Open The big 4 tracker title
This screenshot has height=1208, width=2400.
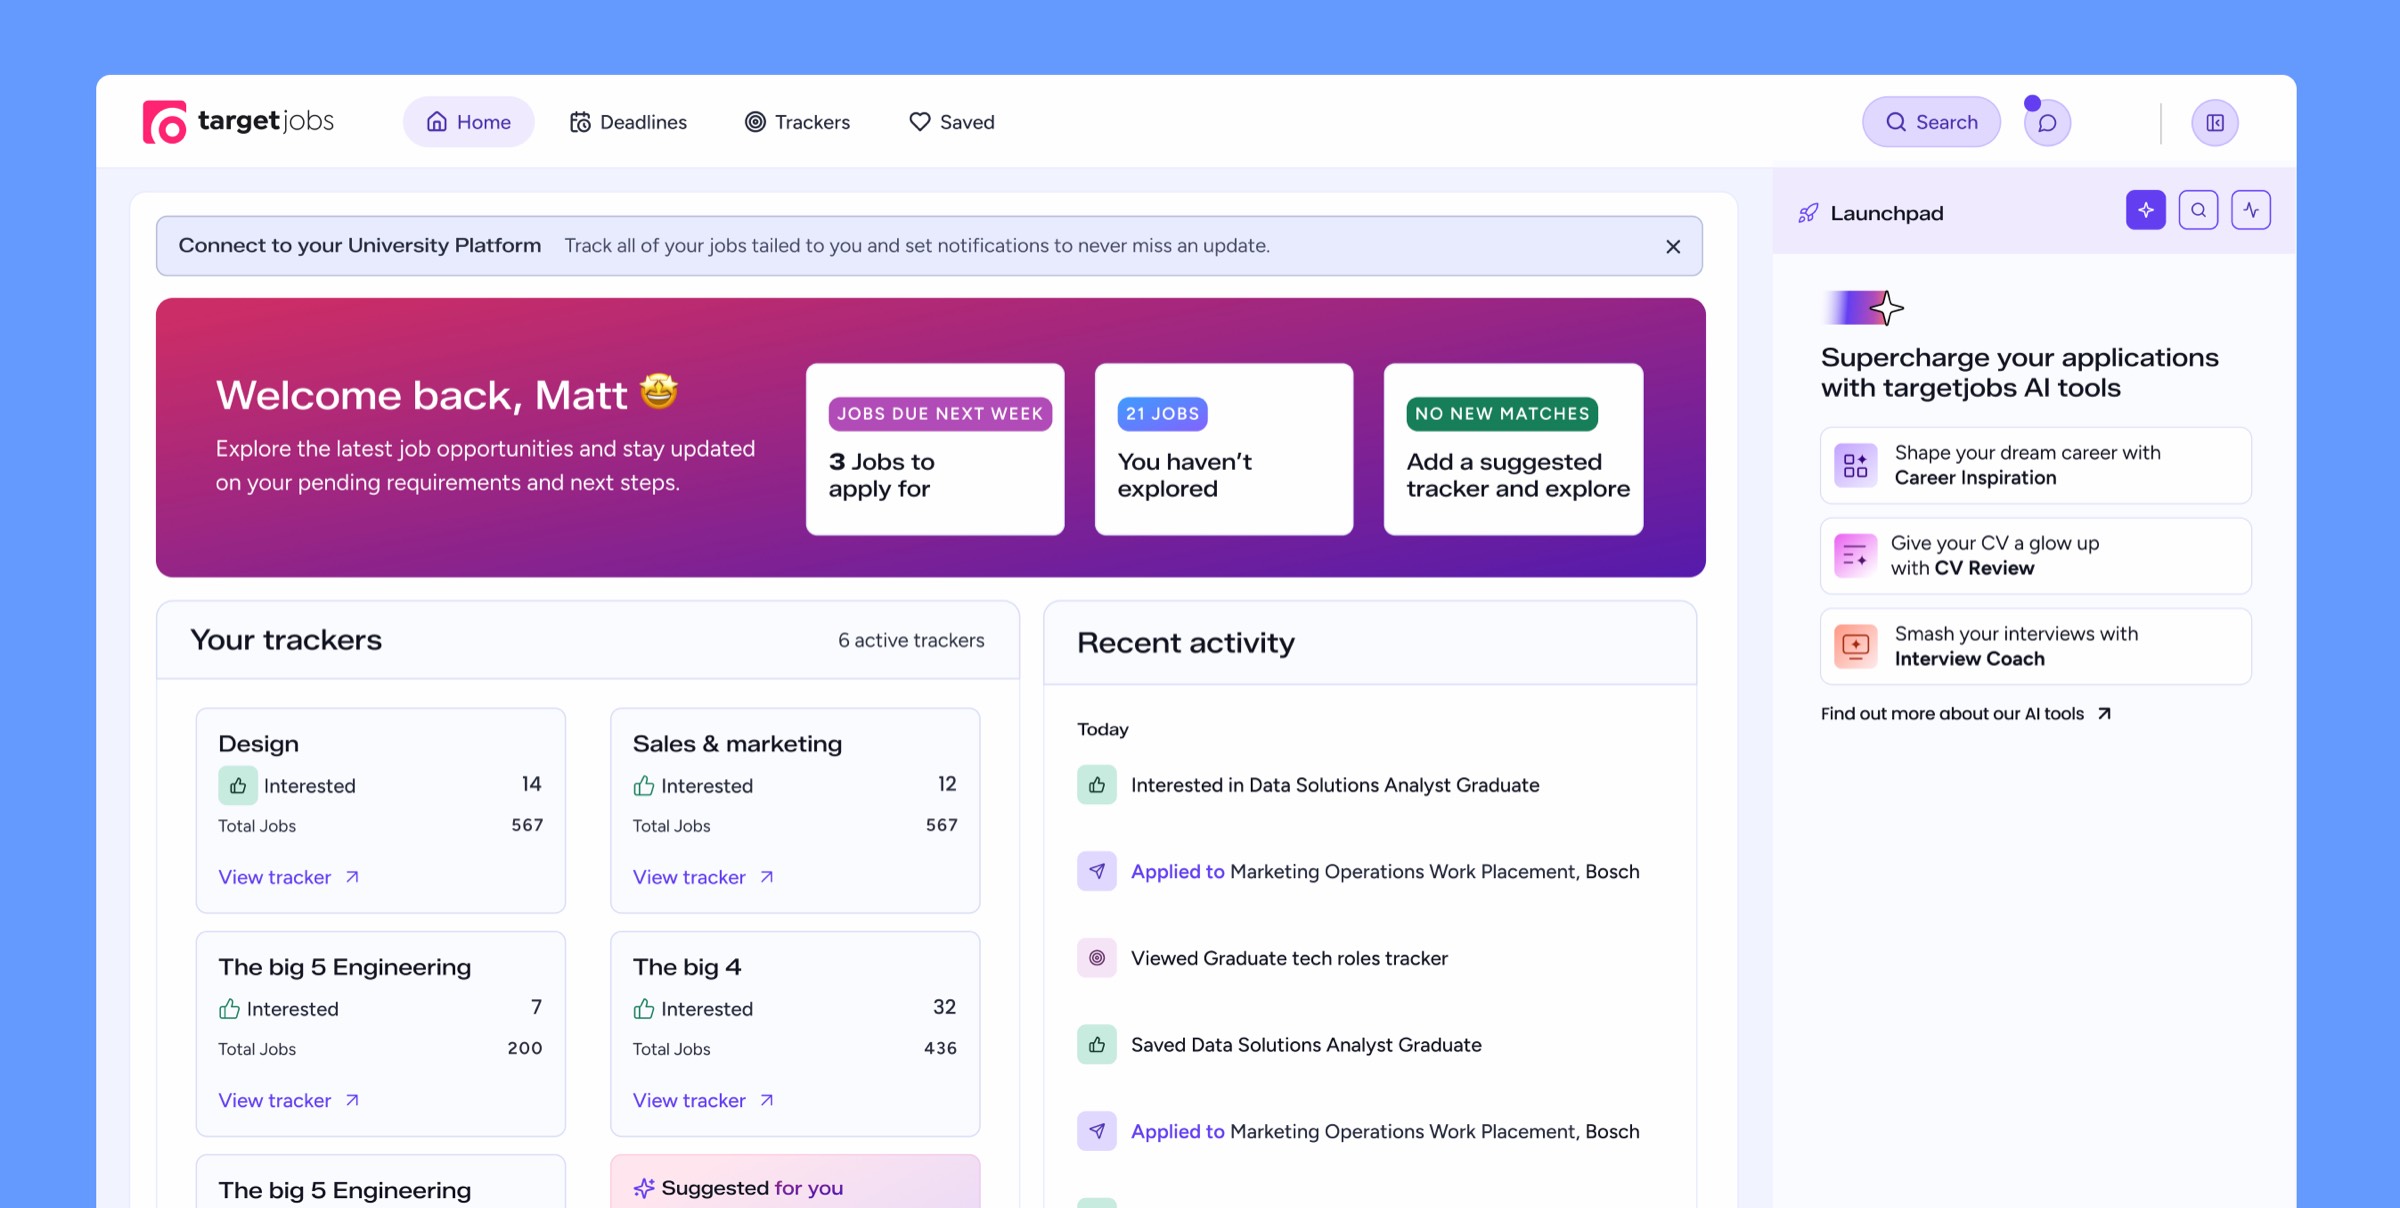point(686,966)
